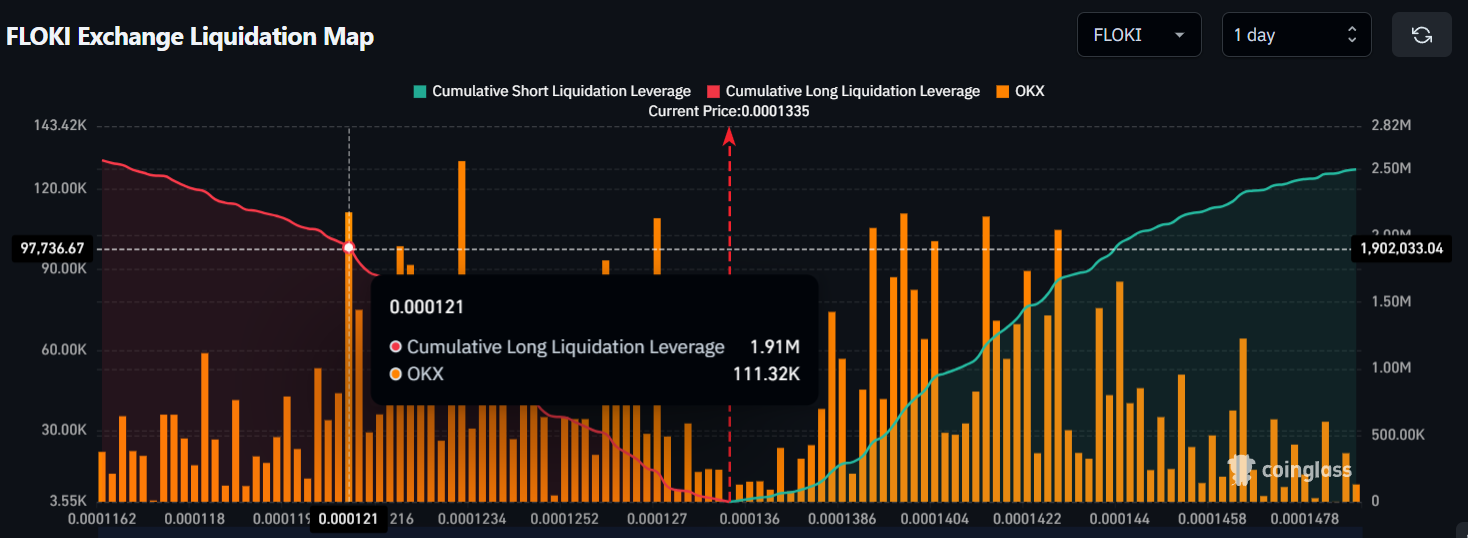Click the green short liquidation legend swatch
Image resolution: width=1468 pixels, height=538 pixels.
pyautogui.click(x=420, y=91)
